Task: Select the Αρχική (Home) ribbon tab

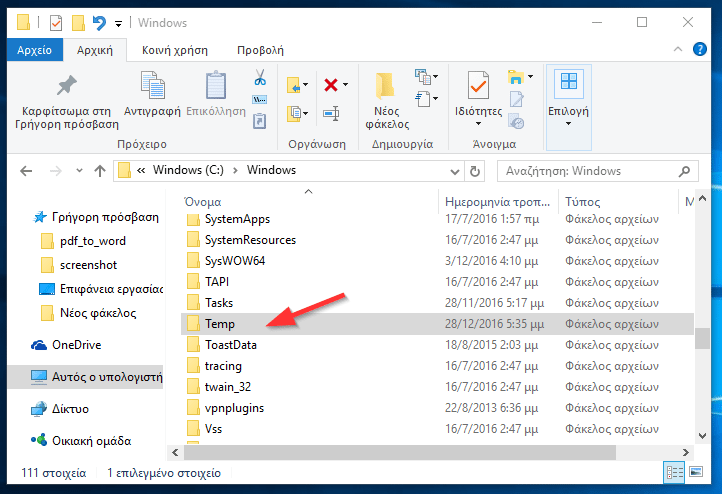Action: tap(95, 50)
